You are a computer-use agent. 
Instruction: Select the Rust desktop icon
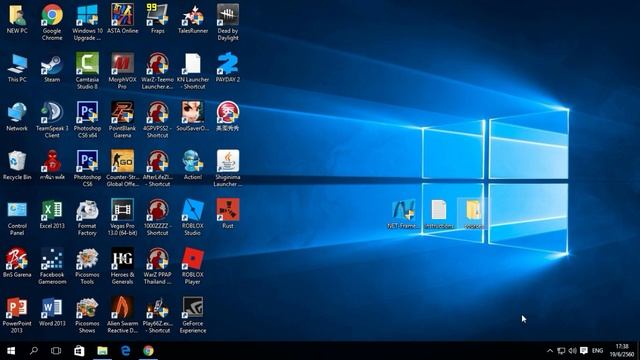(x=228, y=214)
